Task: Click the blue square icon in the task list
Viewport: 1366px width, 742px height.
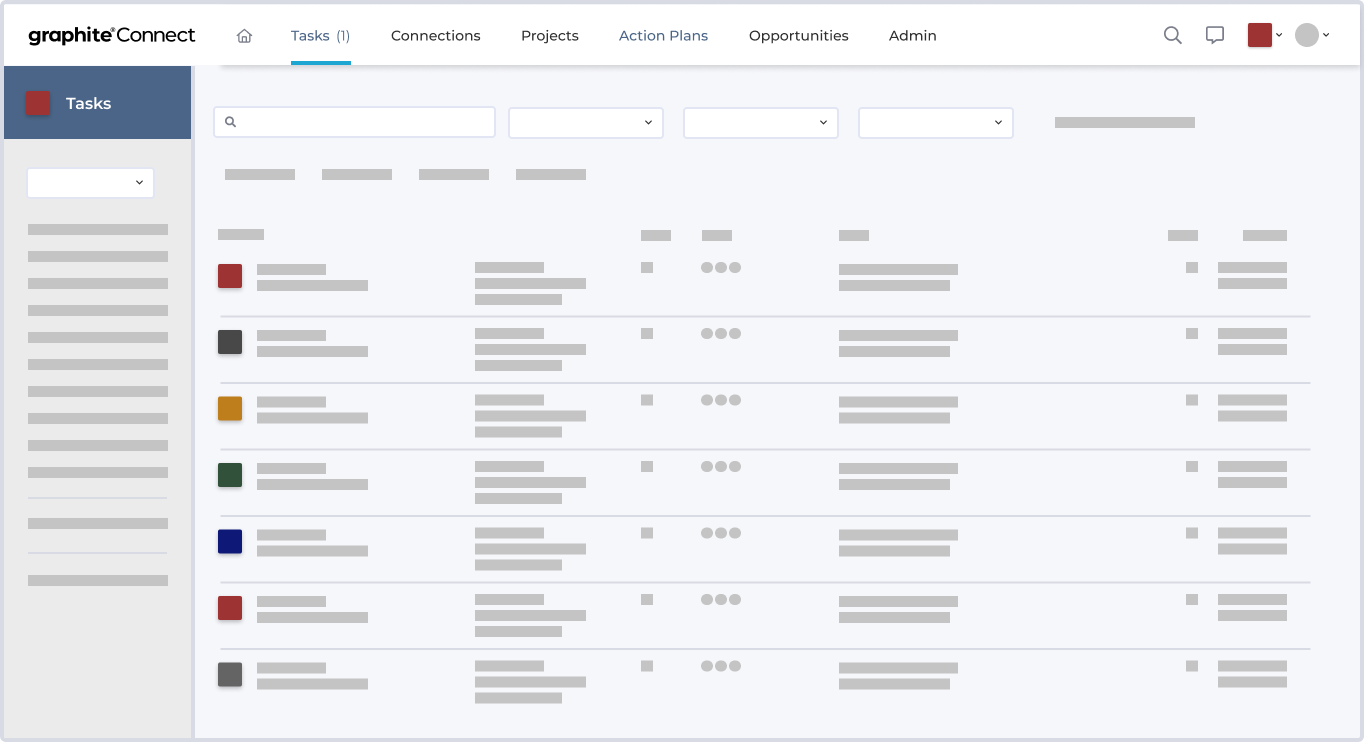Action: [x=230, y=541]
